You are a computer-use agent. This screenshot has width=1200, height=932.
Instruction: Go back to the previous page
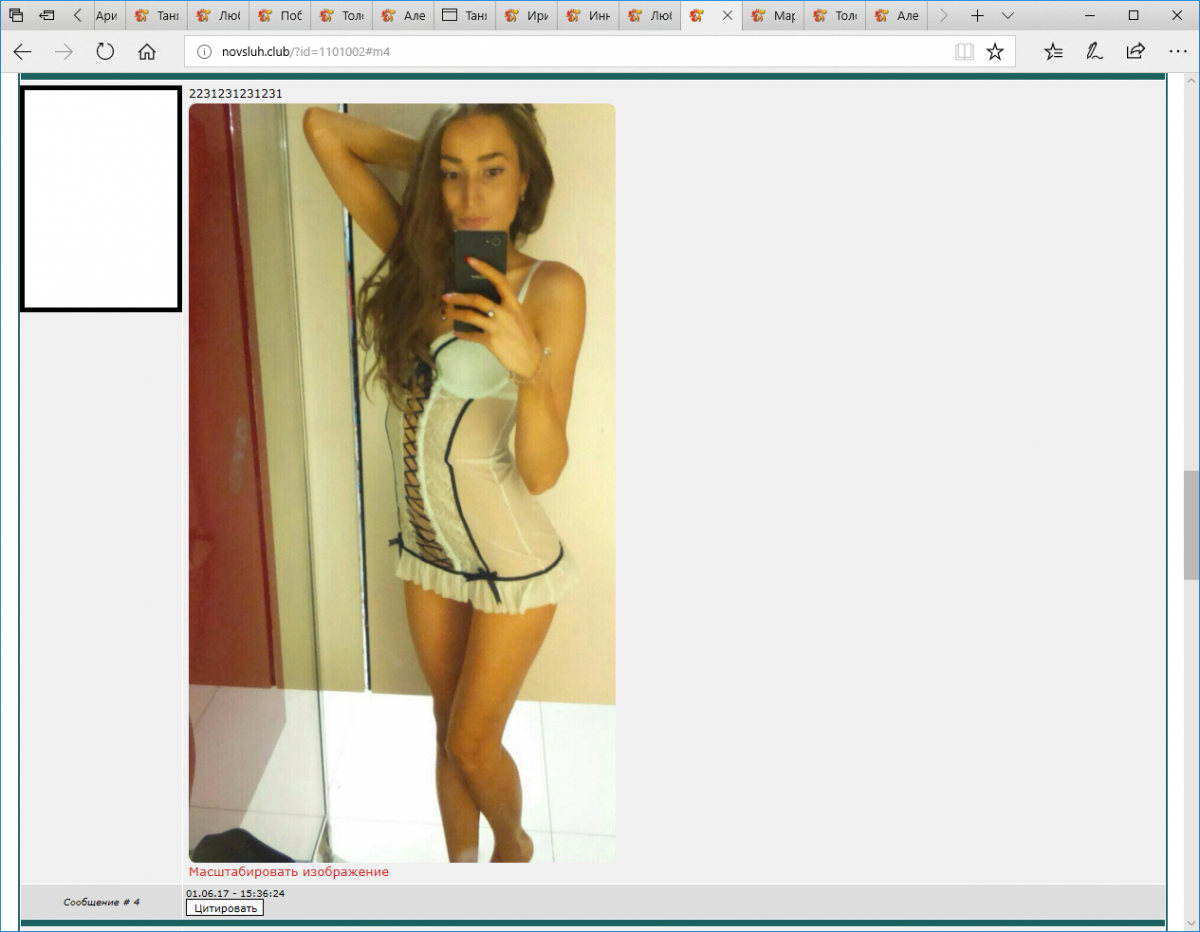pyautogui.click(x=22, y=52)
